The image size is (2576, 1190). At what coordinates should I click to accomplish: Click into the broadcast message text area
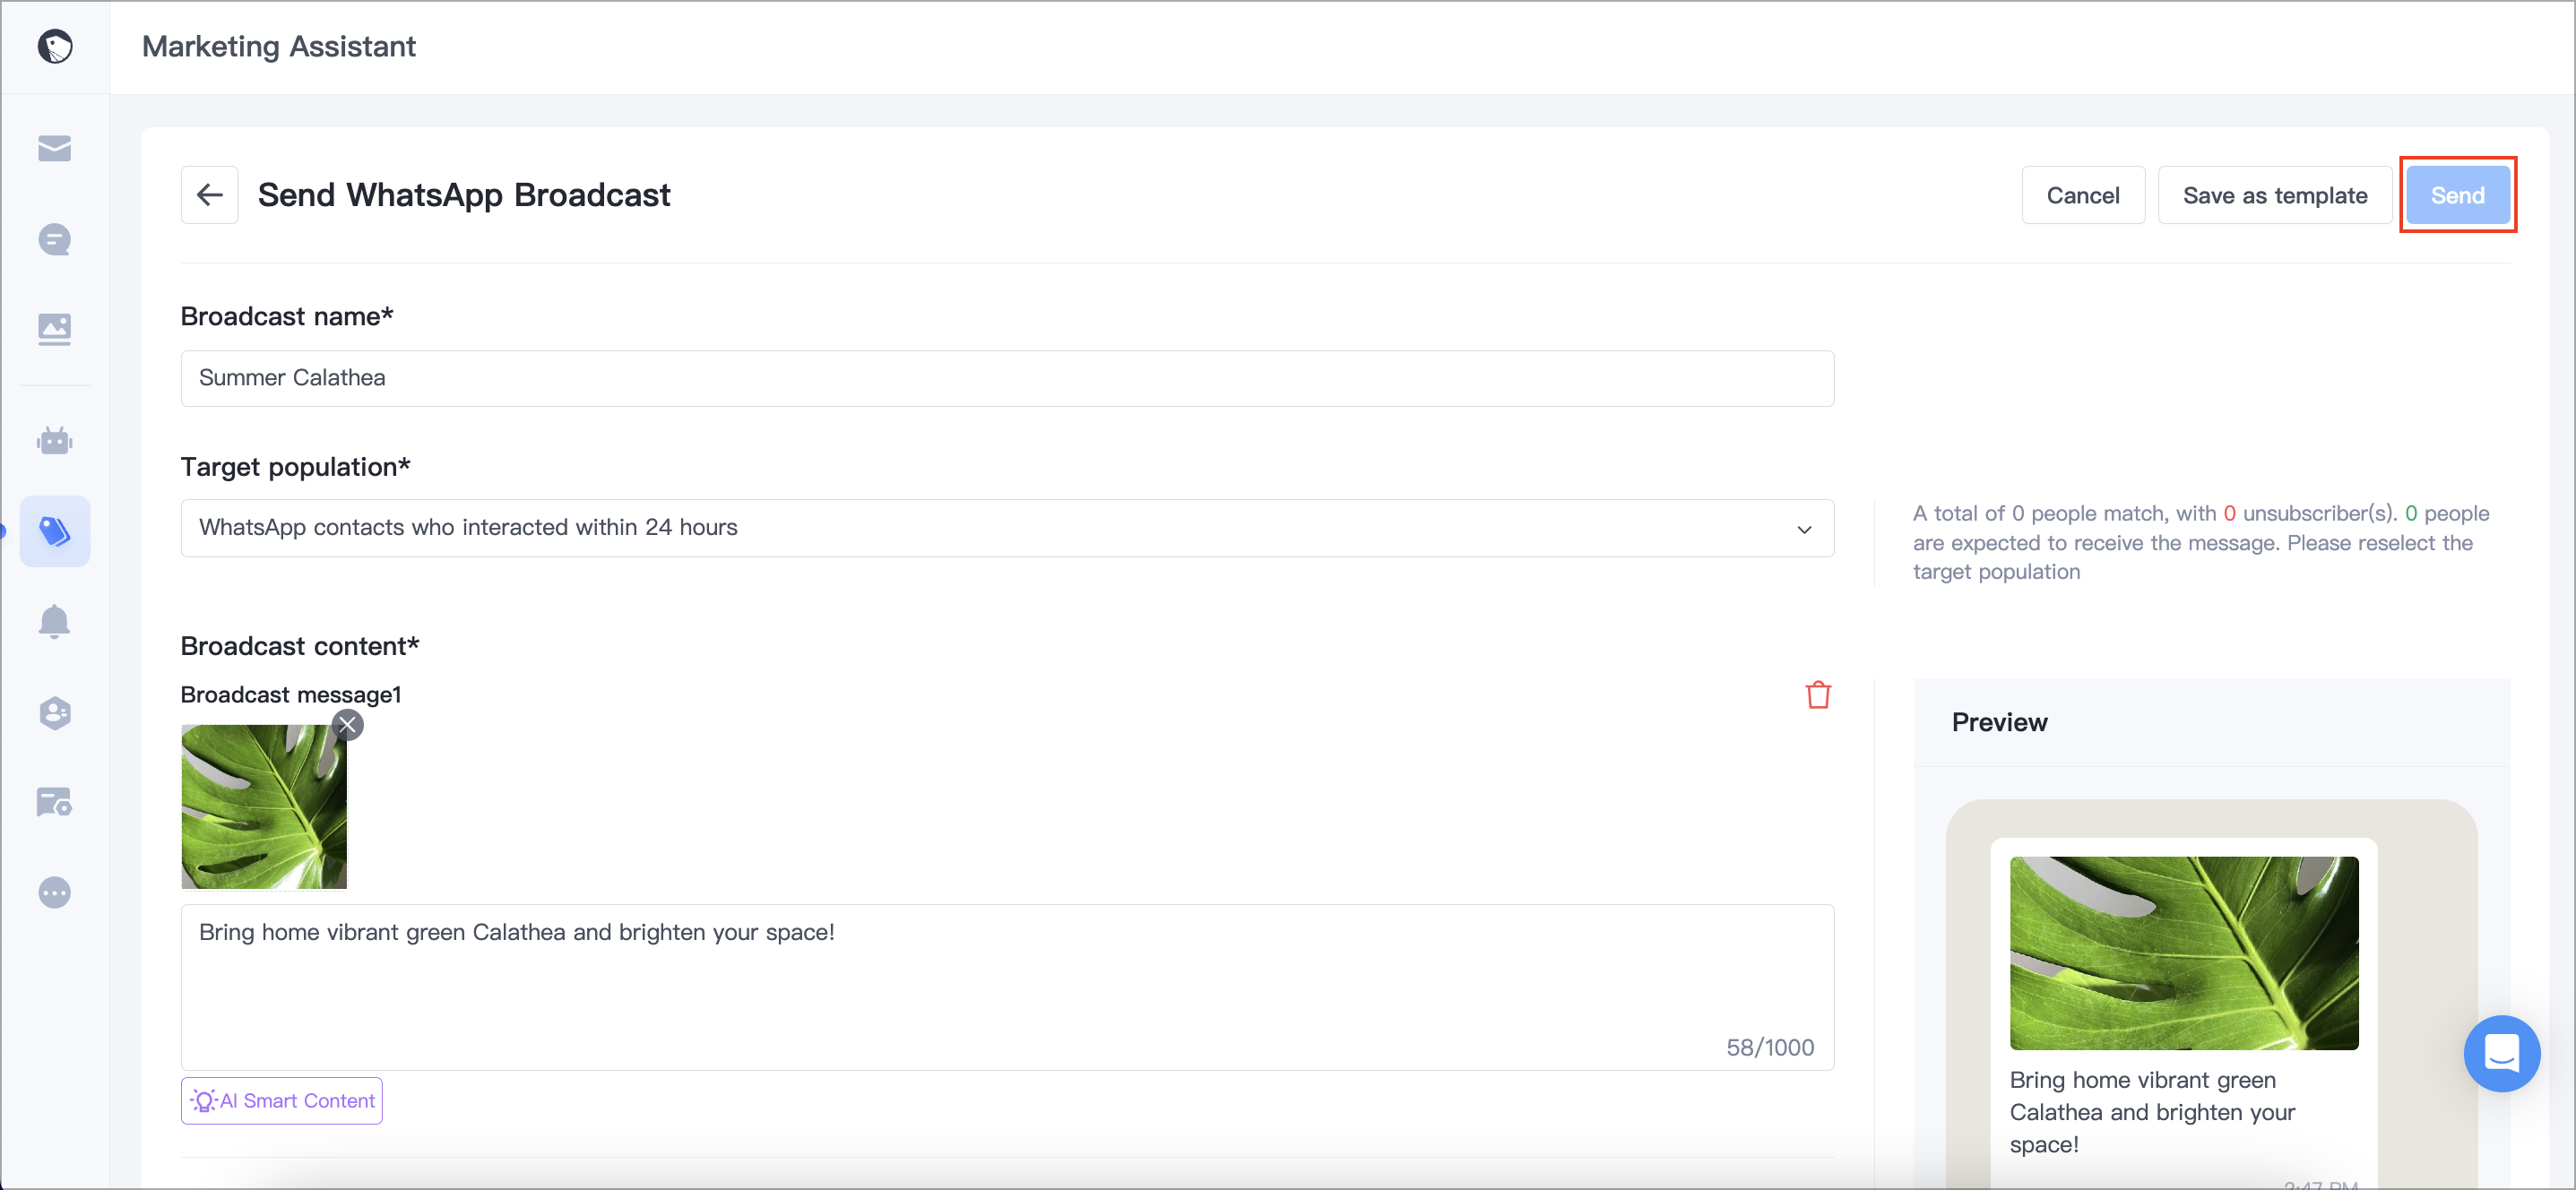point(1007,987)
